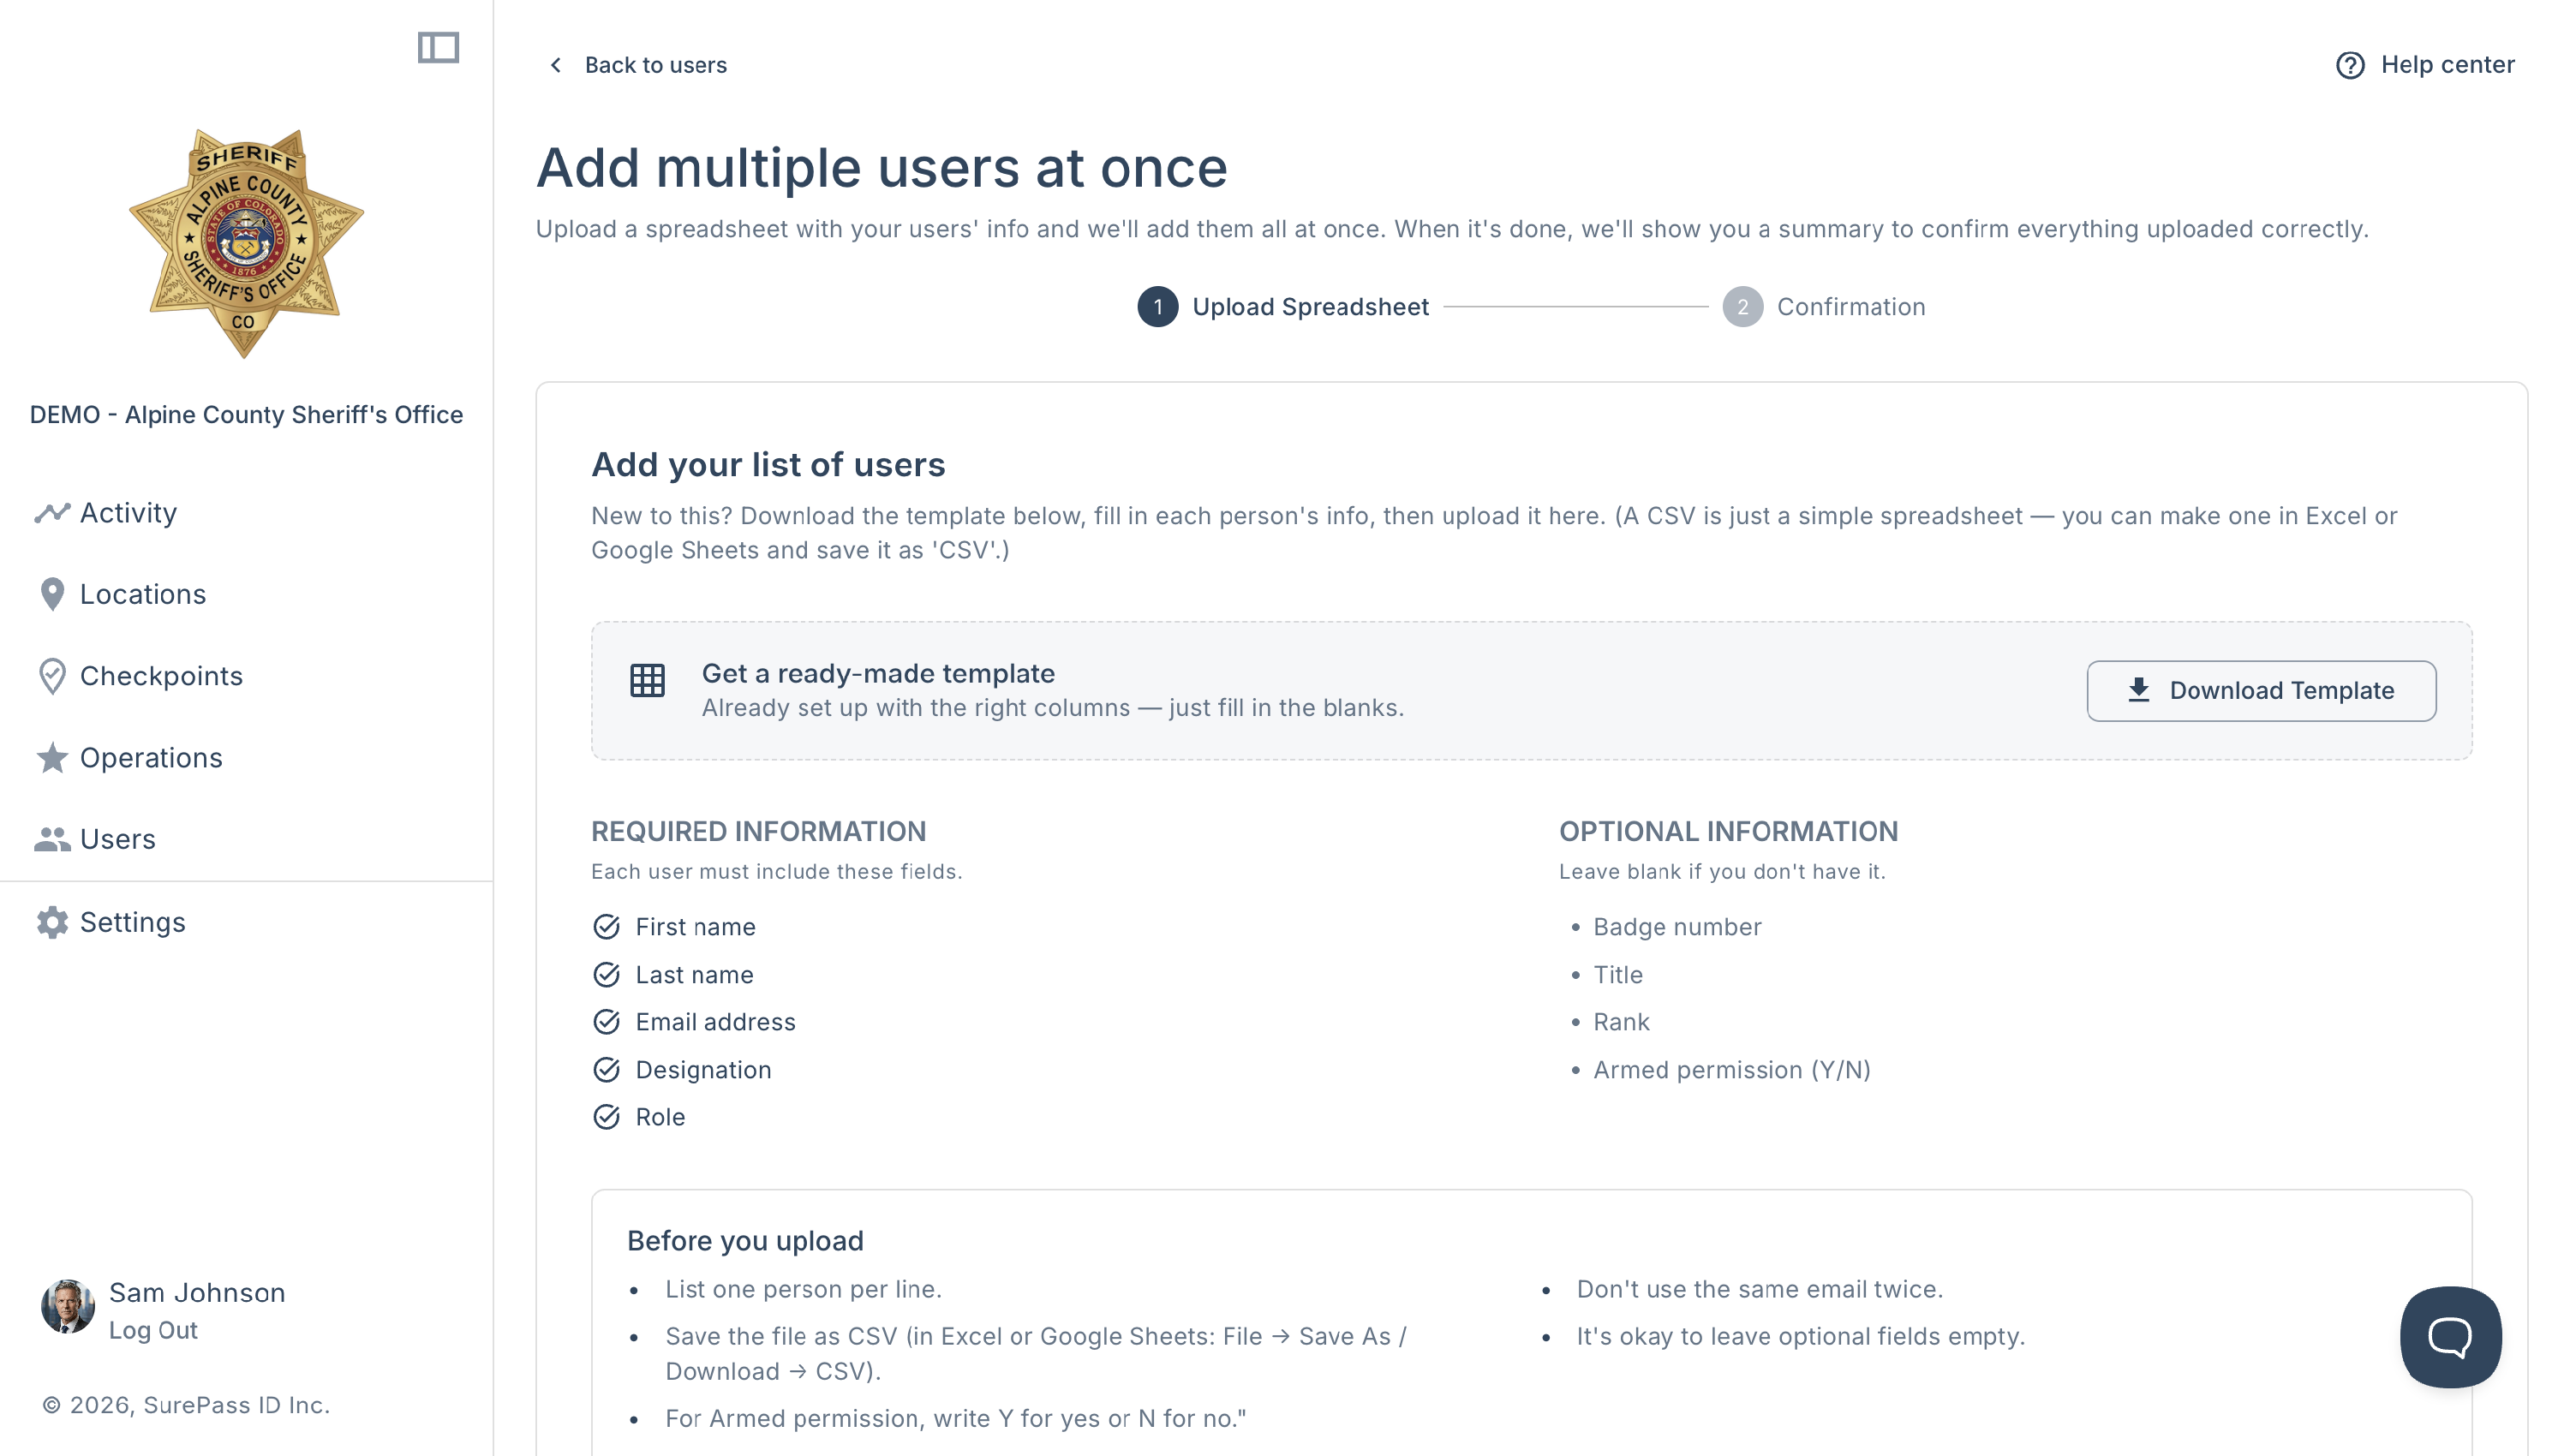Collapse the sidebar panel toggle icon

pos(438,47)
